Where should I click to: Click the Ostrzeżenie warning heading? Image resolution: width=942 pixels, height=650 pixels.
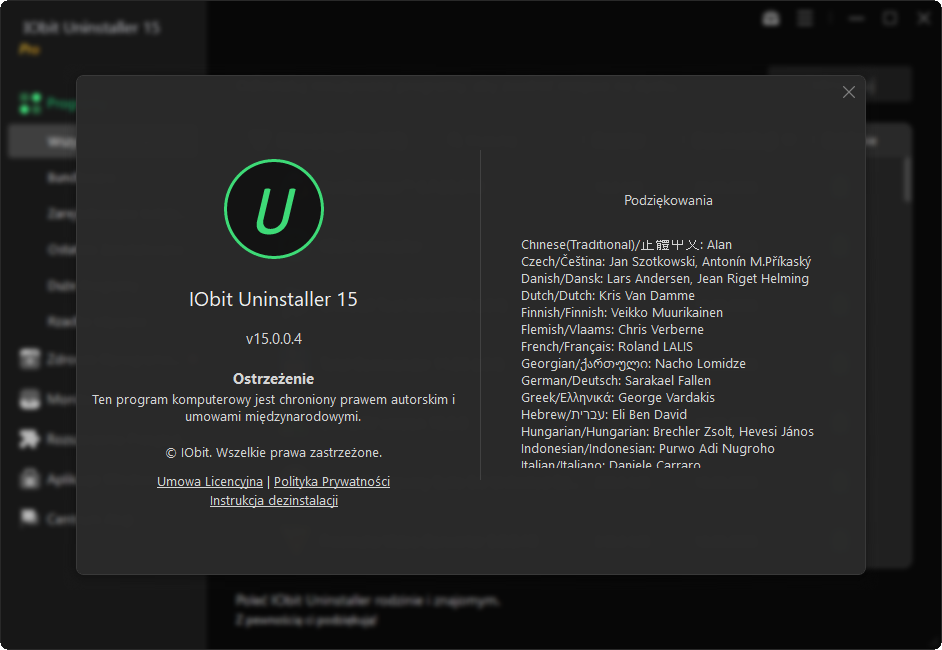point(273,379)
